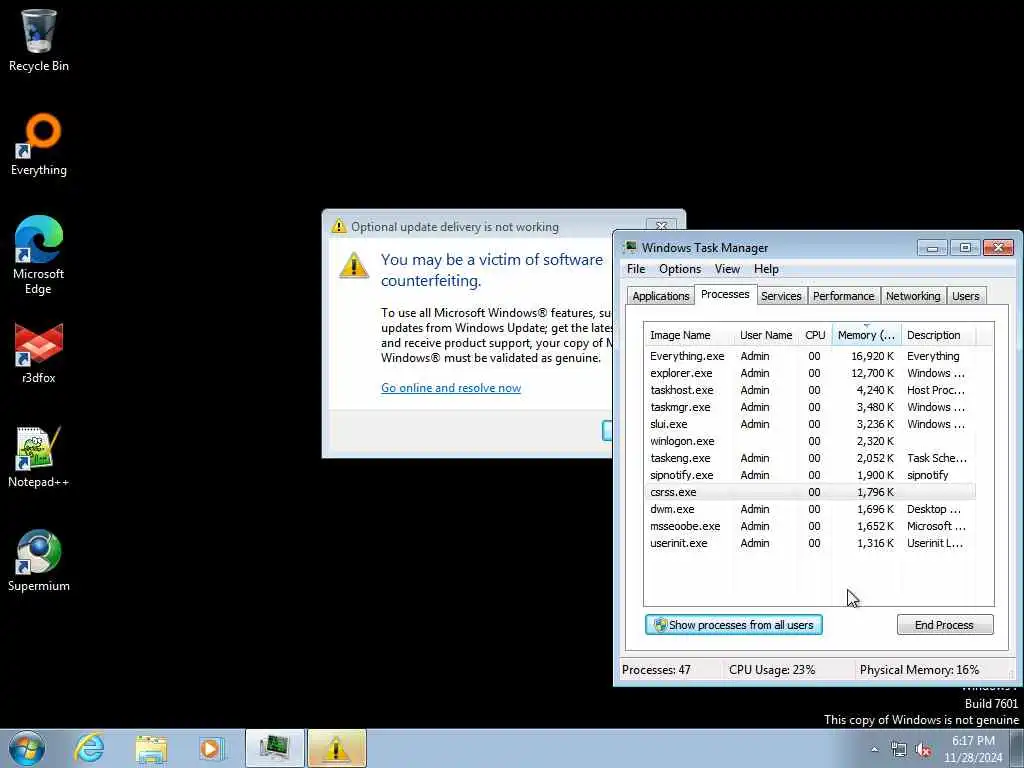The height and width of the screenshot is (768, 1024).
Task: Select the Microsoft Edge desktop shortcut
Action: click(39, 255)
